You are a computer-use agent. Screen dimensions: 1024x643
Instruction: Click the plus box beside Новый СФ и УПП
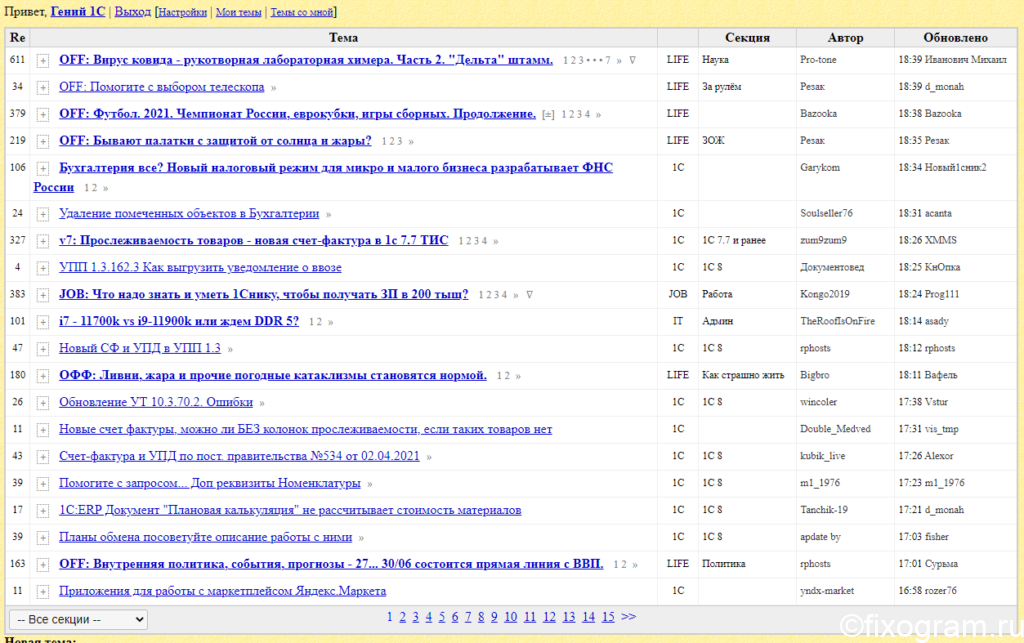[x=42, y=349]
